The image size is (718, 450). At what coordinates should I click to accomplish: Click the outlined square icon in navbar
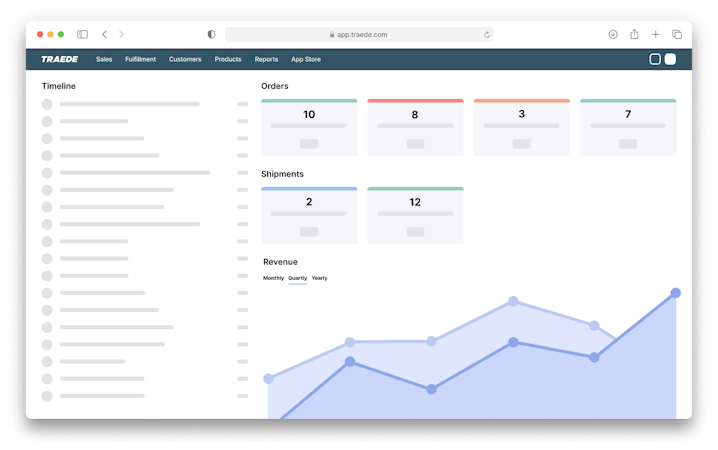[x=655, y=59]
